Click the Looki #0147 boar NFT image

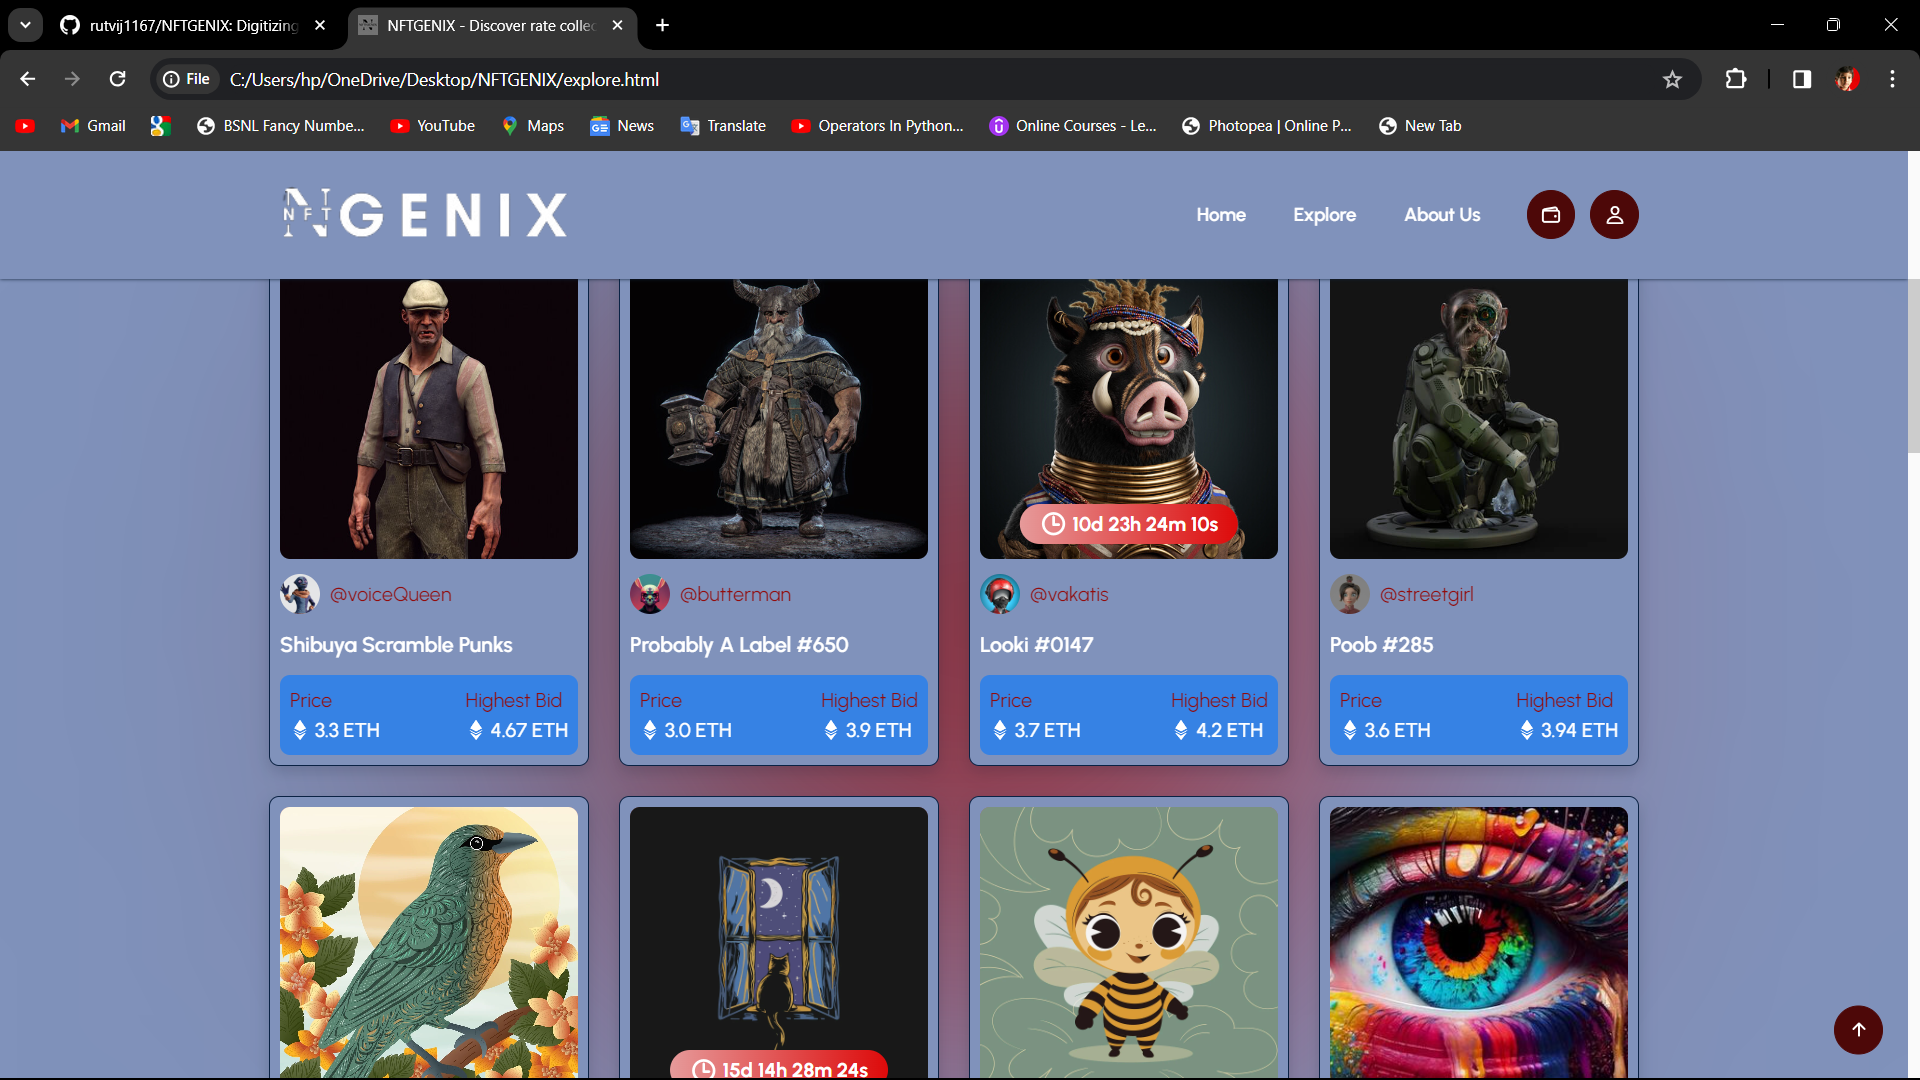1128,400
